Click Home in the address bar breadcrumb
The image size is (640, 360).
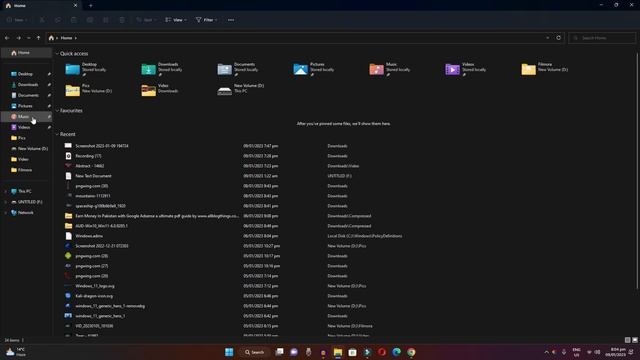click(x=67, y=38)
